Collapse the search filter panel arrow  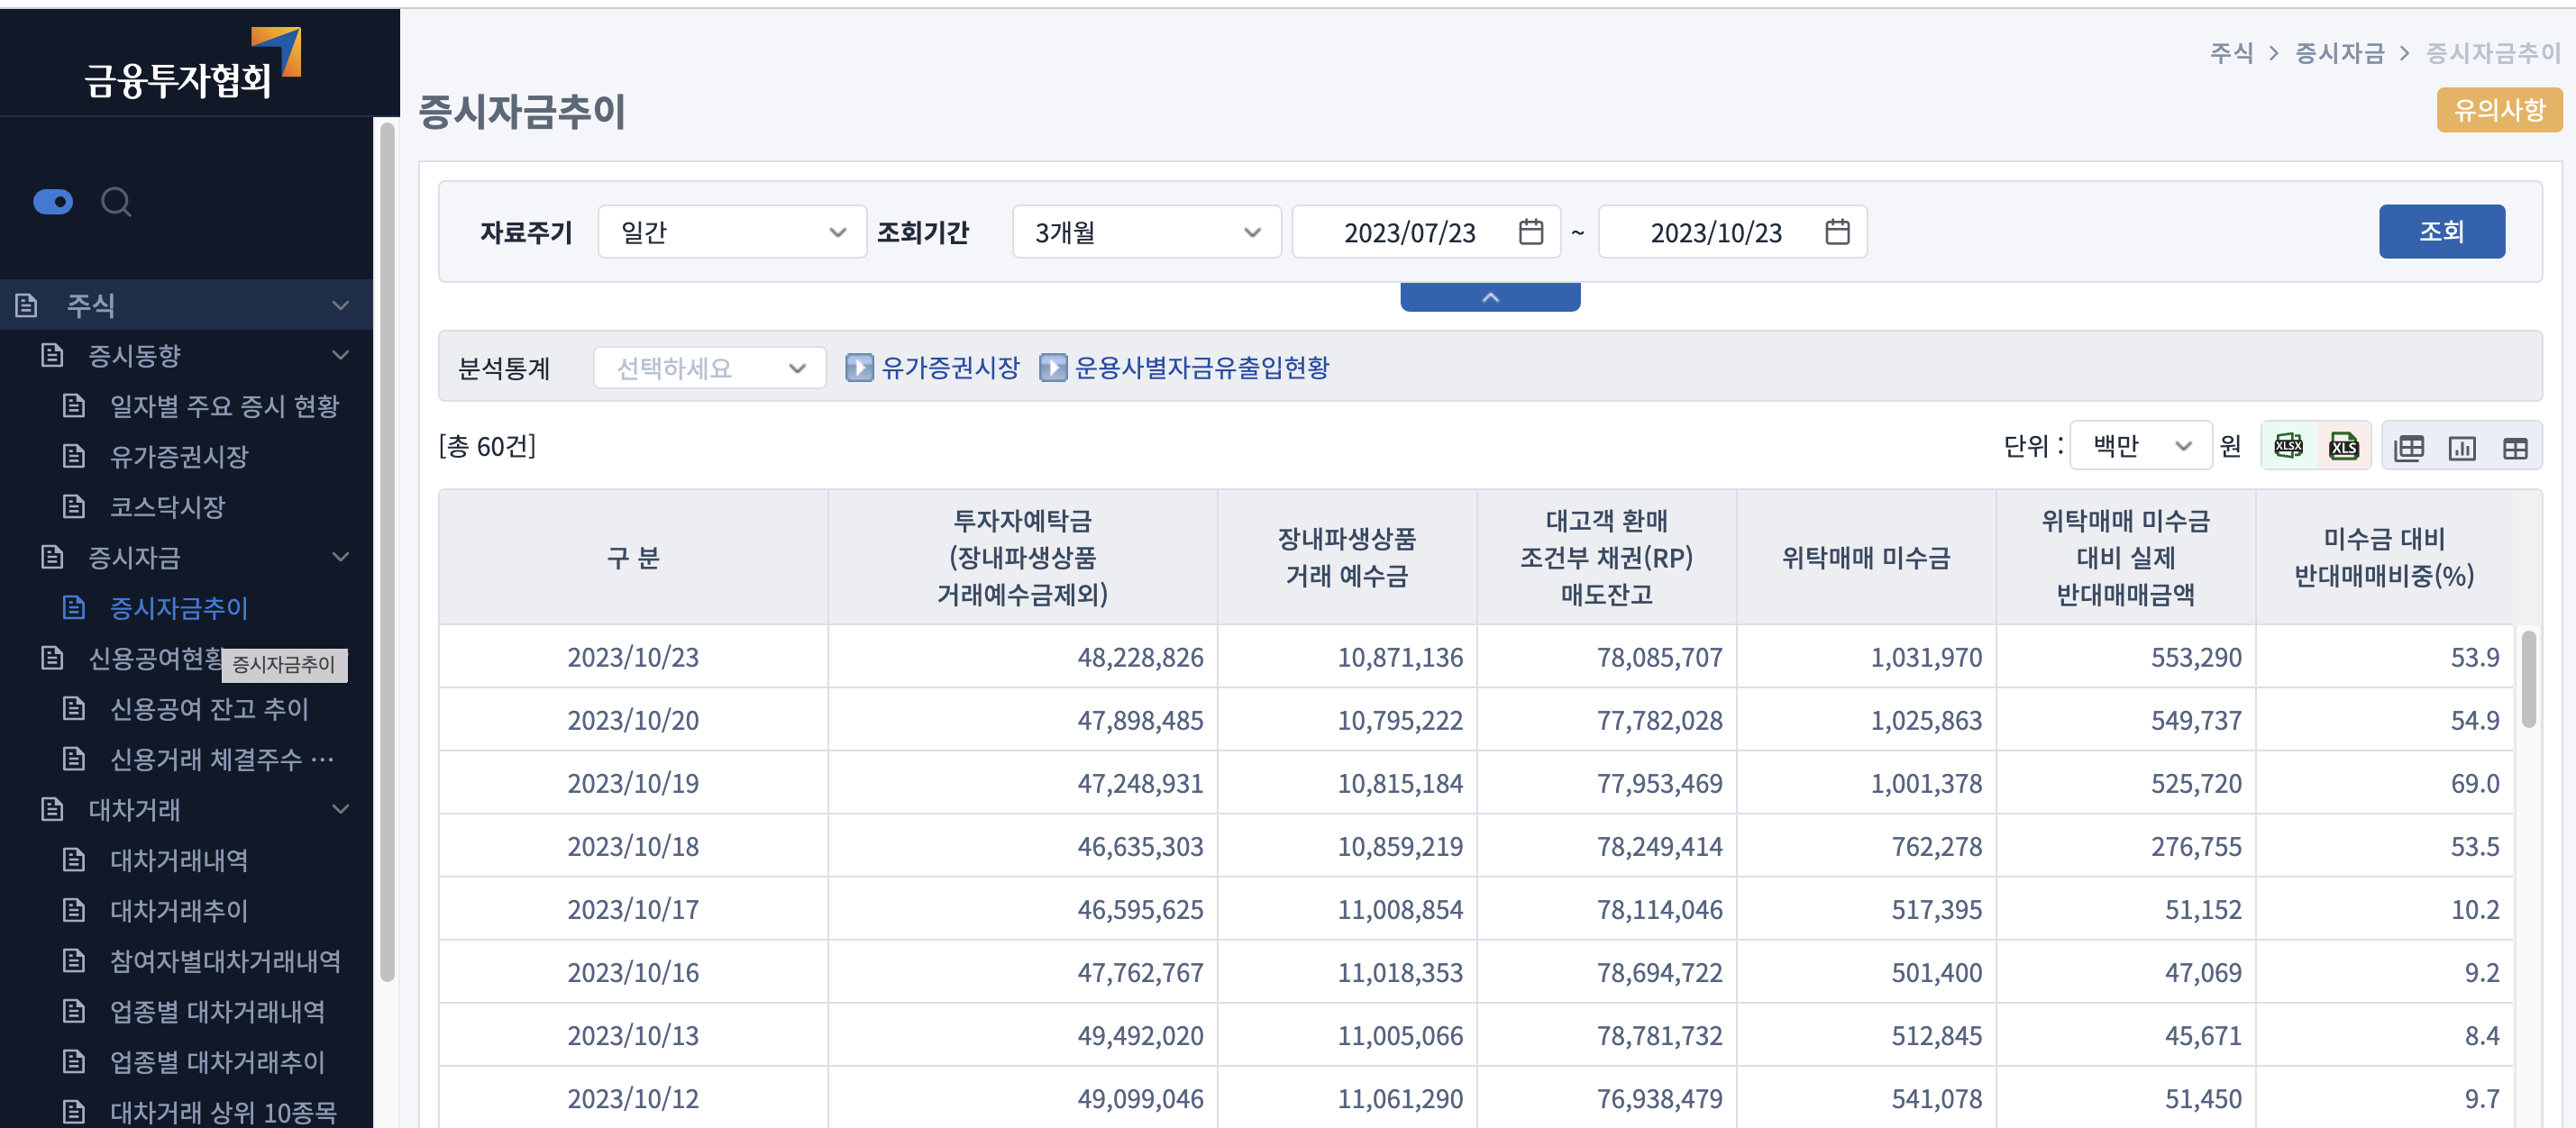pos(1489,297)
